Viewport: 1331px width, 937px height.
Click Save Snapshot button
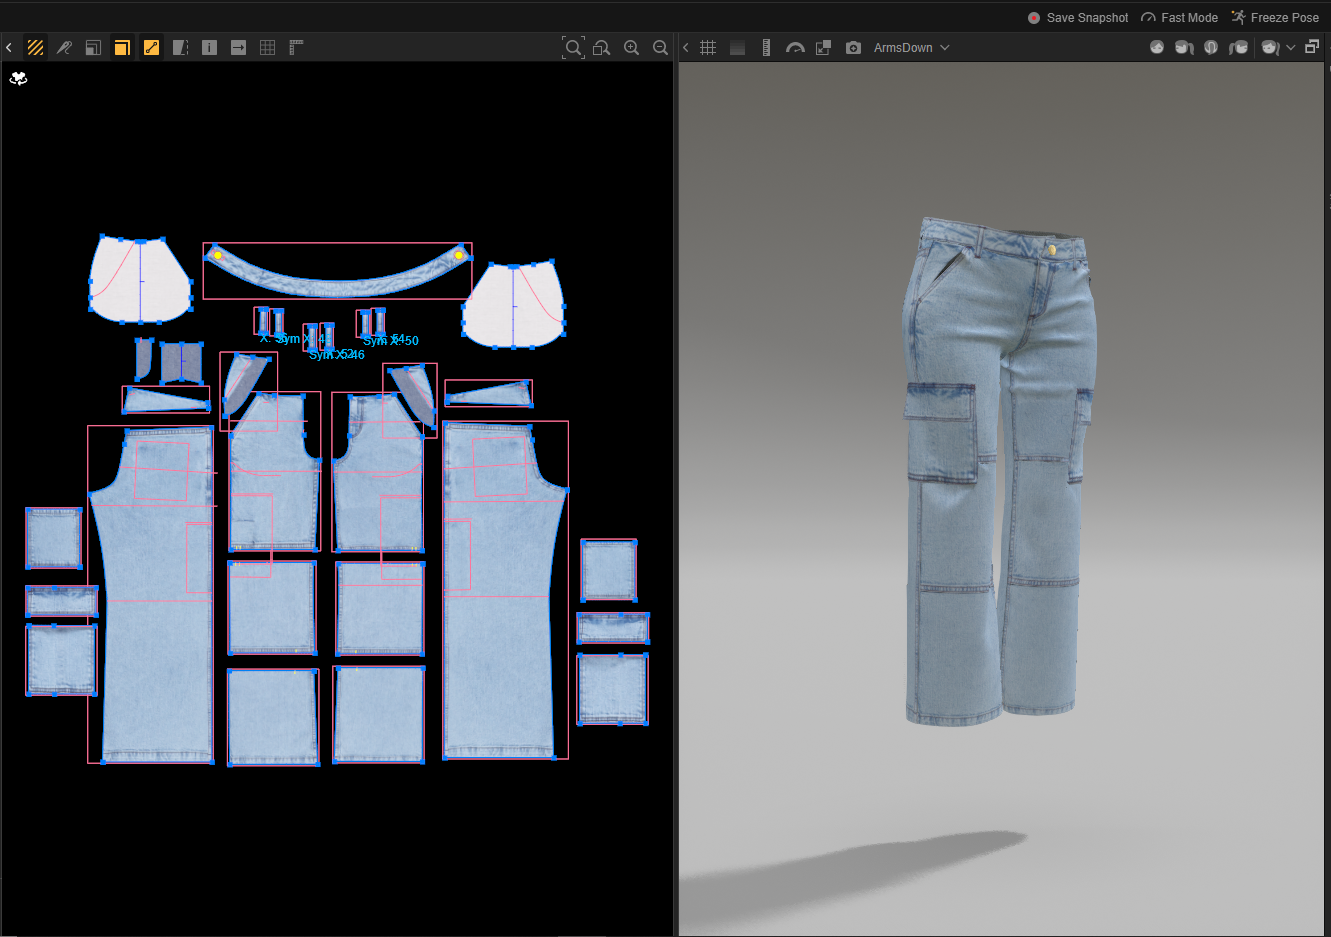tap(1078, 17)
